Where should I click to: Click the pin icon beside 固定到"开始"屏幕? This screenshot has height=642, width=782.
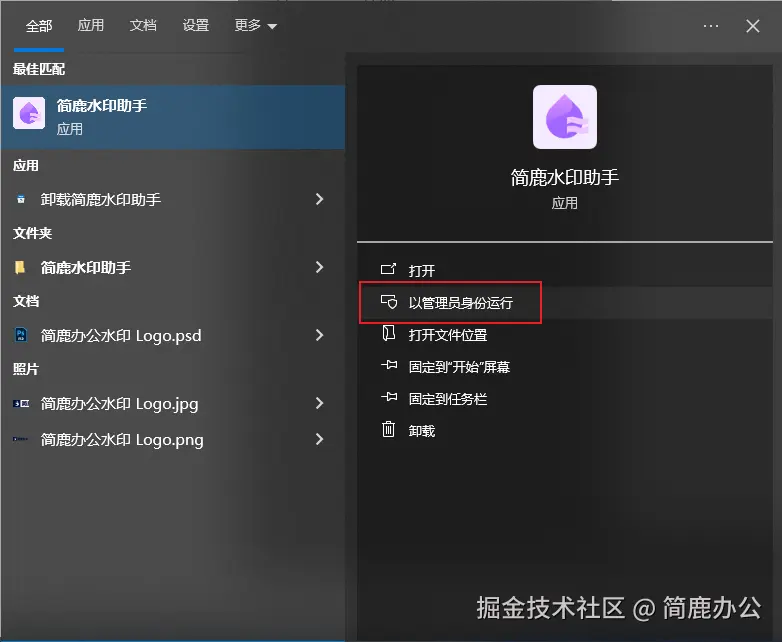389,366
